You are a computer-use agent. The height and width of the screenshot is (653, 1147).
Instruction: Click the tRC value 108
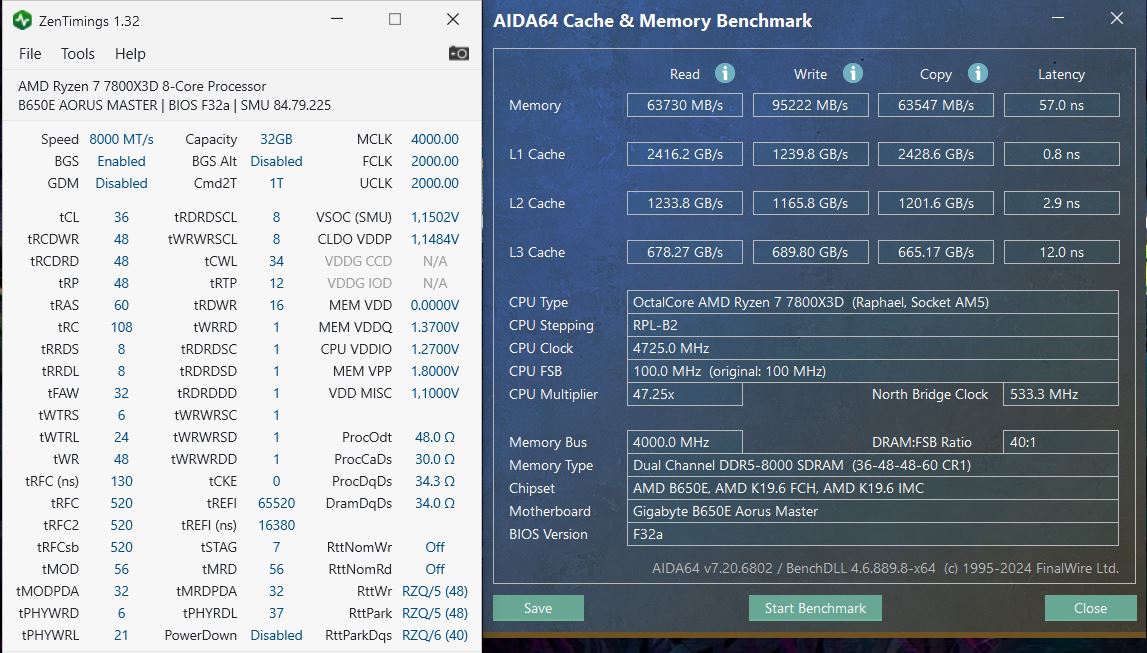[x=121, y=327]
